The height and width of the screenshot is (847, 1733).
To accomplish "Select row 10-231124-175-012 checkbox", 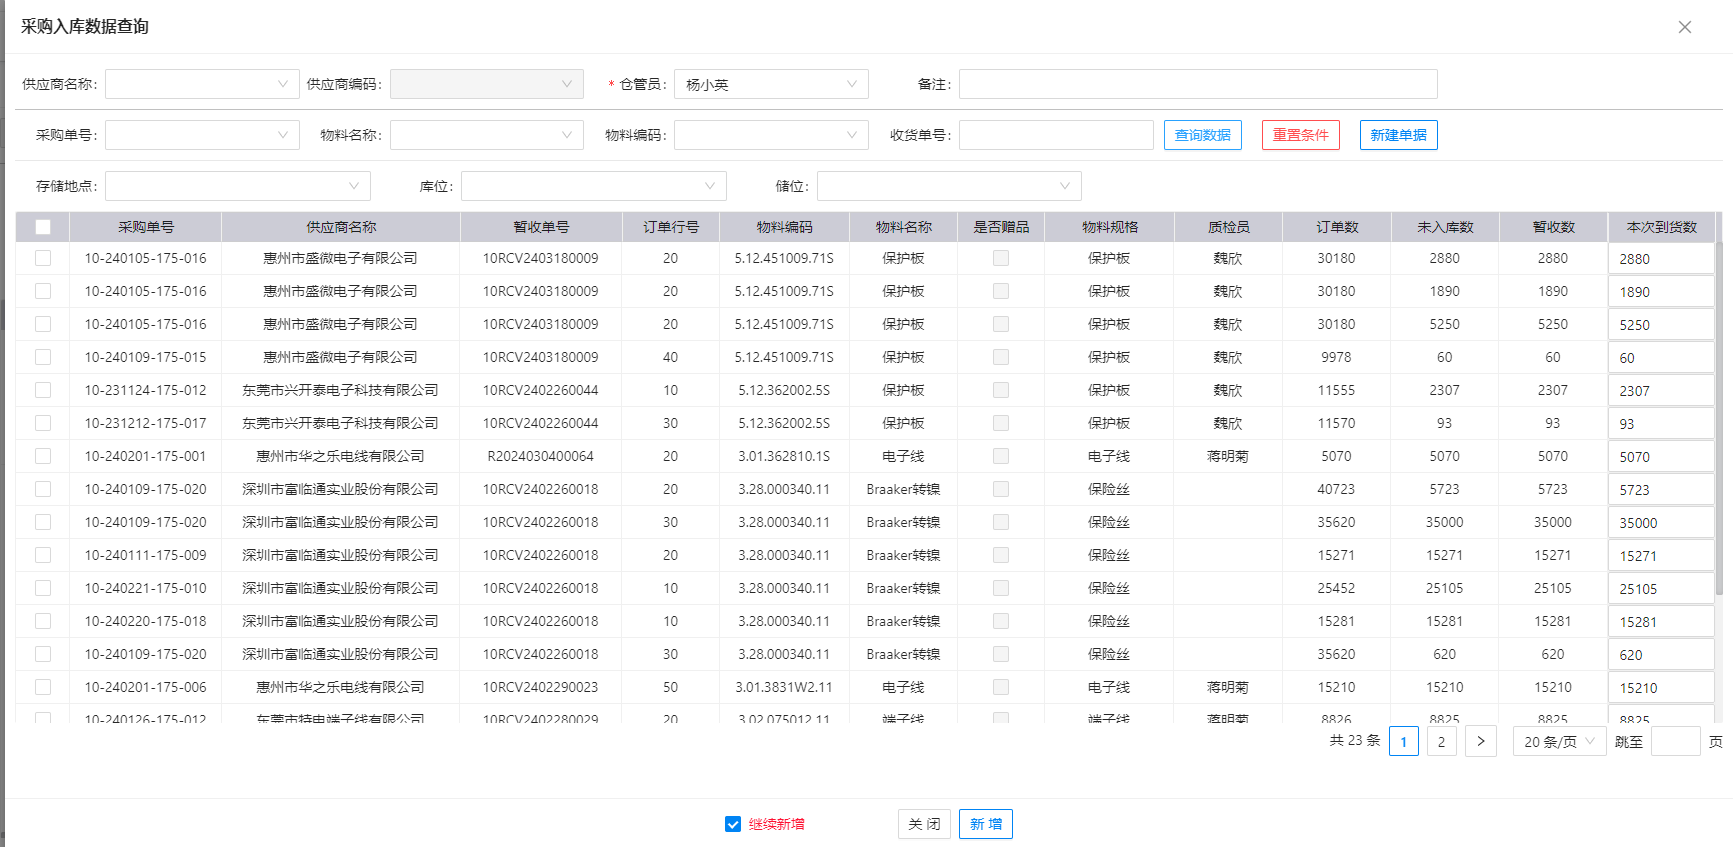I will 43,390.
